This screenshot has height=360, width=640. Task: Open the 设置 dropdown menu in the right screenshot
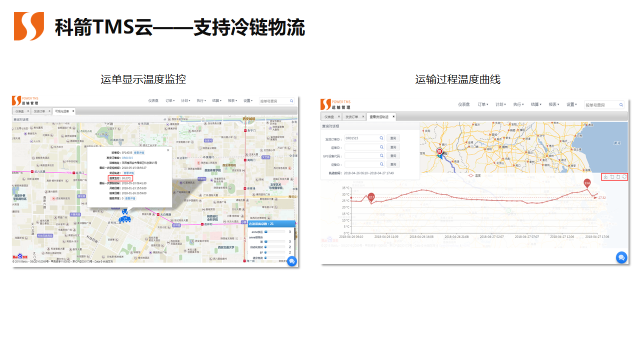[571, 104]
